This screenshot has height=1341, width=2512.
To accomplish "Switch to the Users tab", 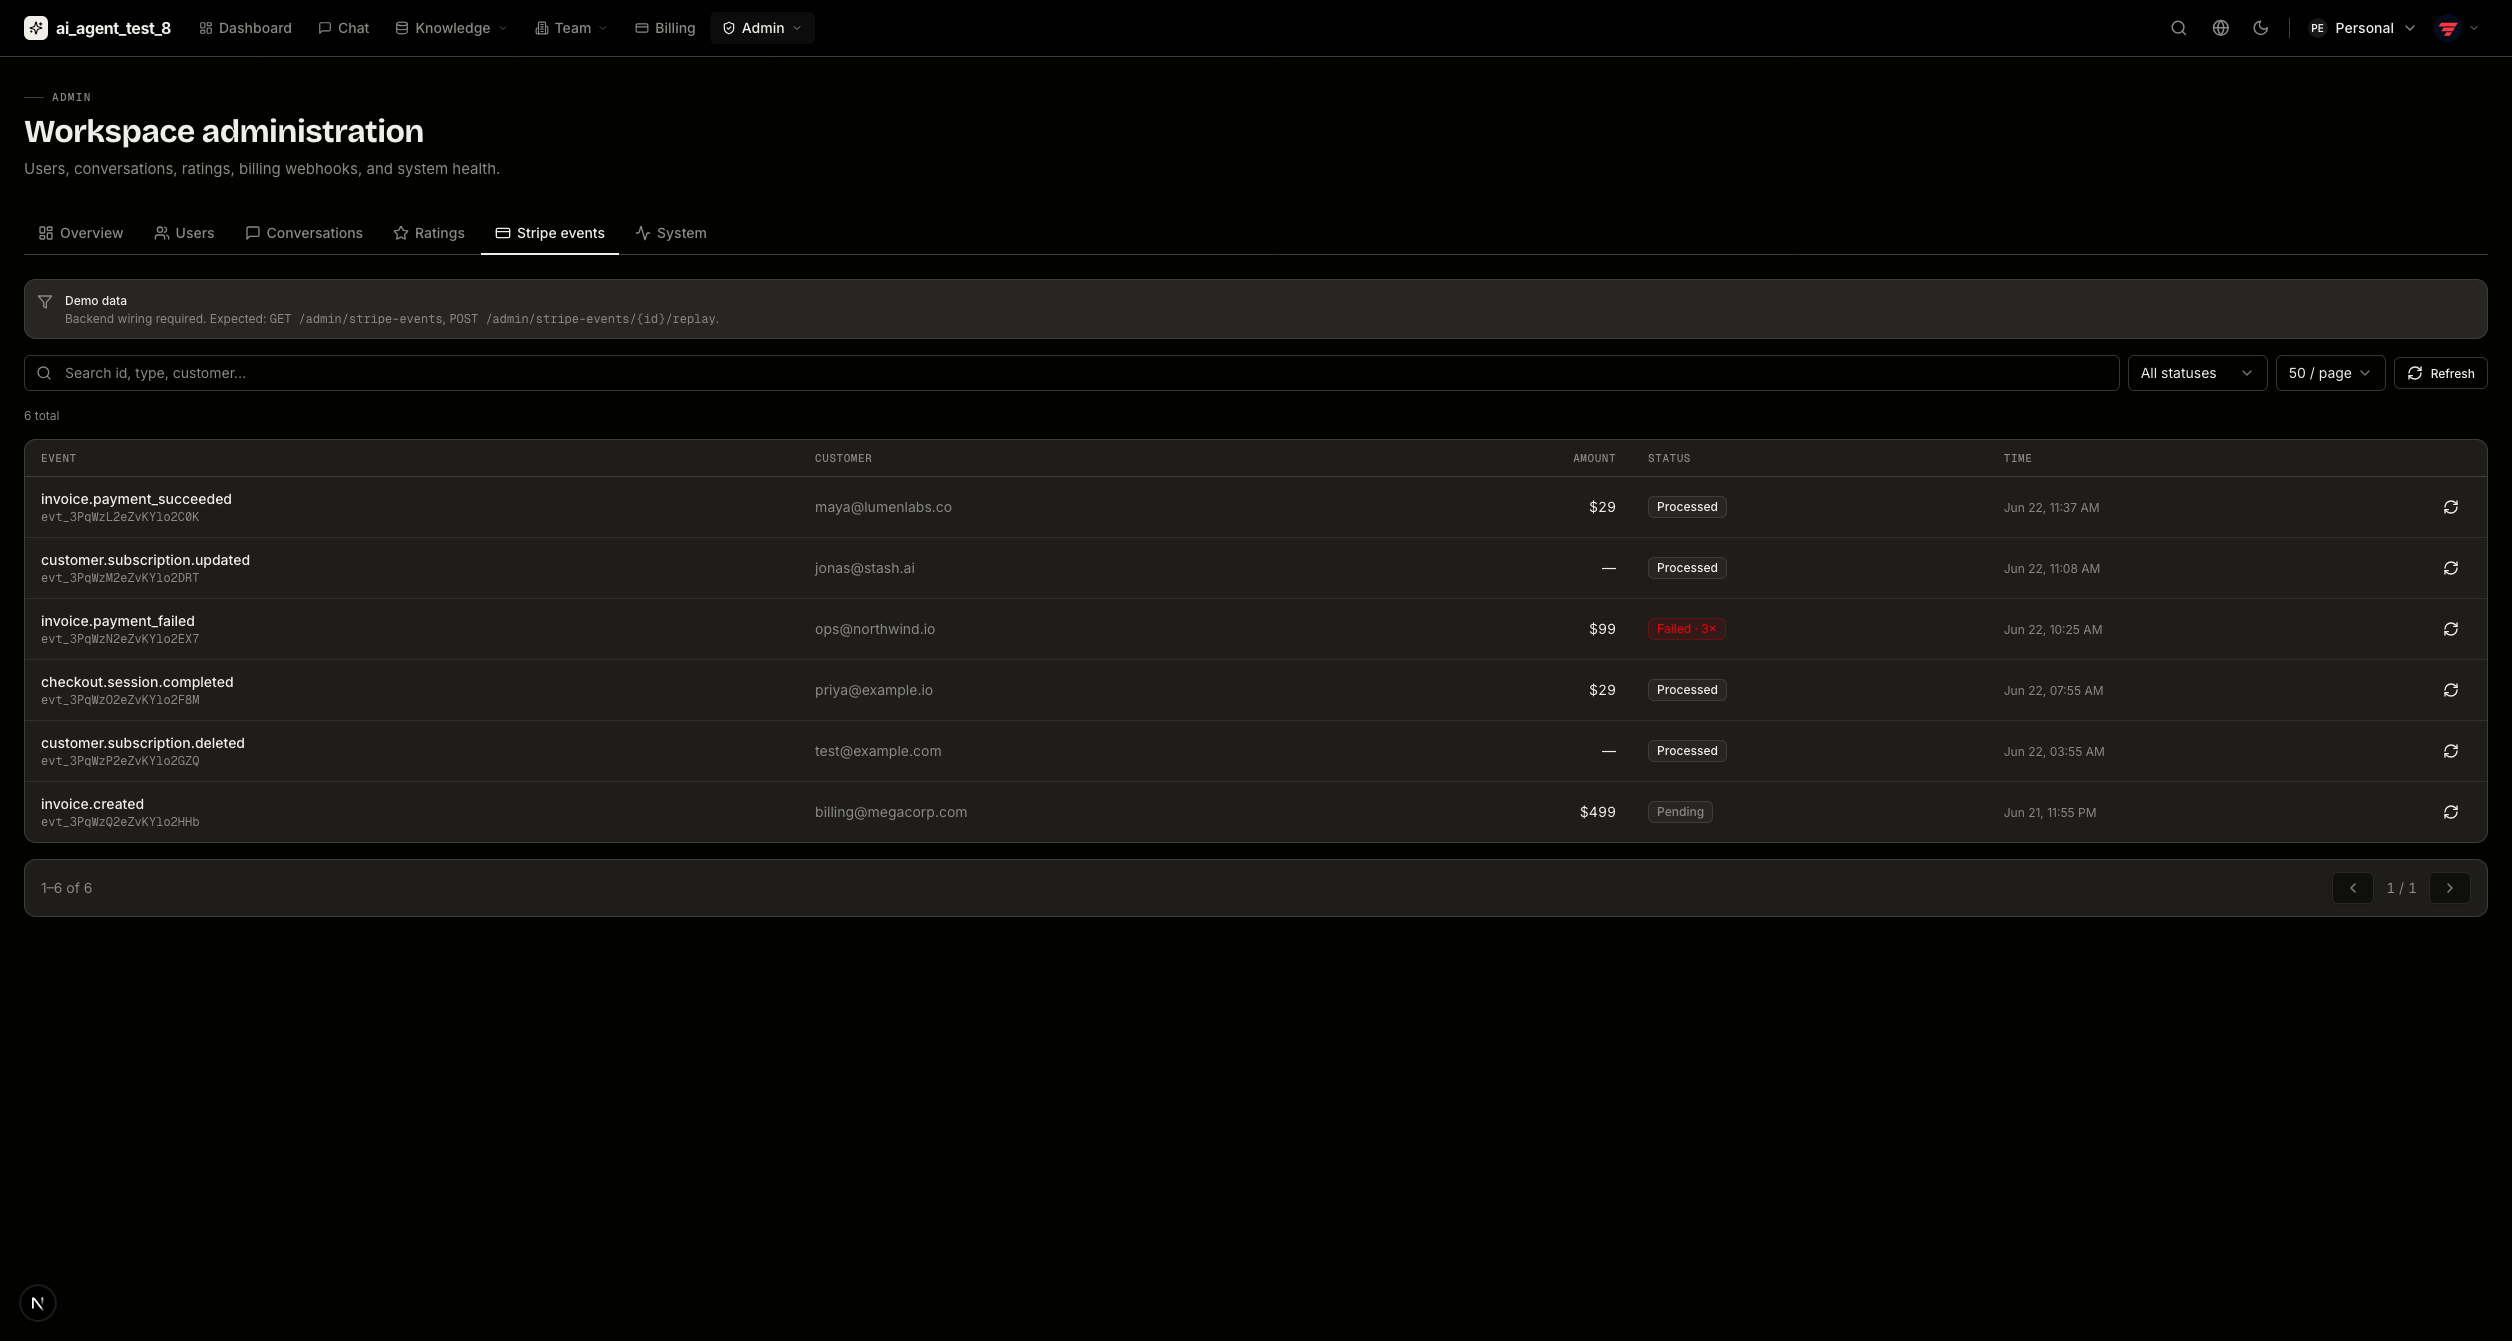I will click(184, 233).
